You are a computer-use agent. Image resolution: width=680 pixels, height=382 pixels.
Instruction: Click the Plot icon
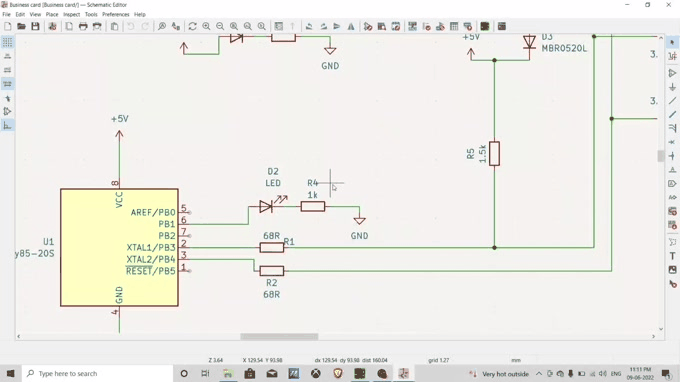pos(97,26)
